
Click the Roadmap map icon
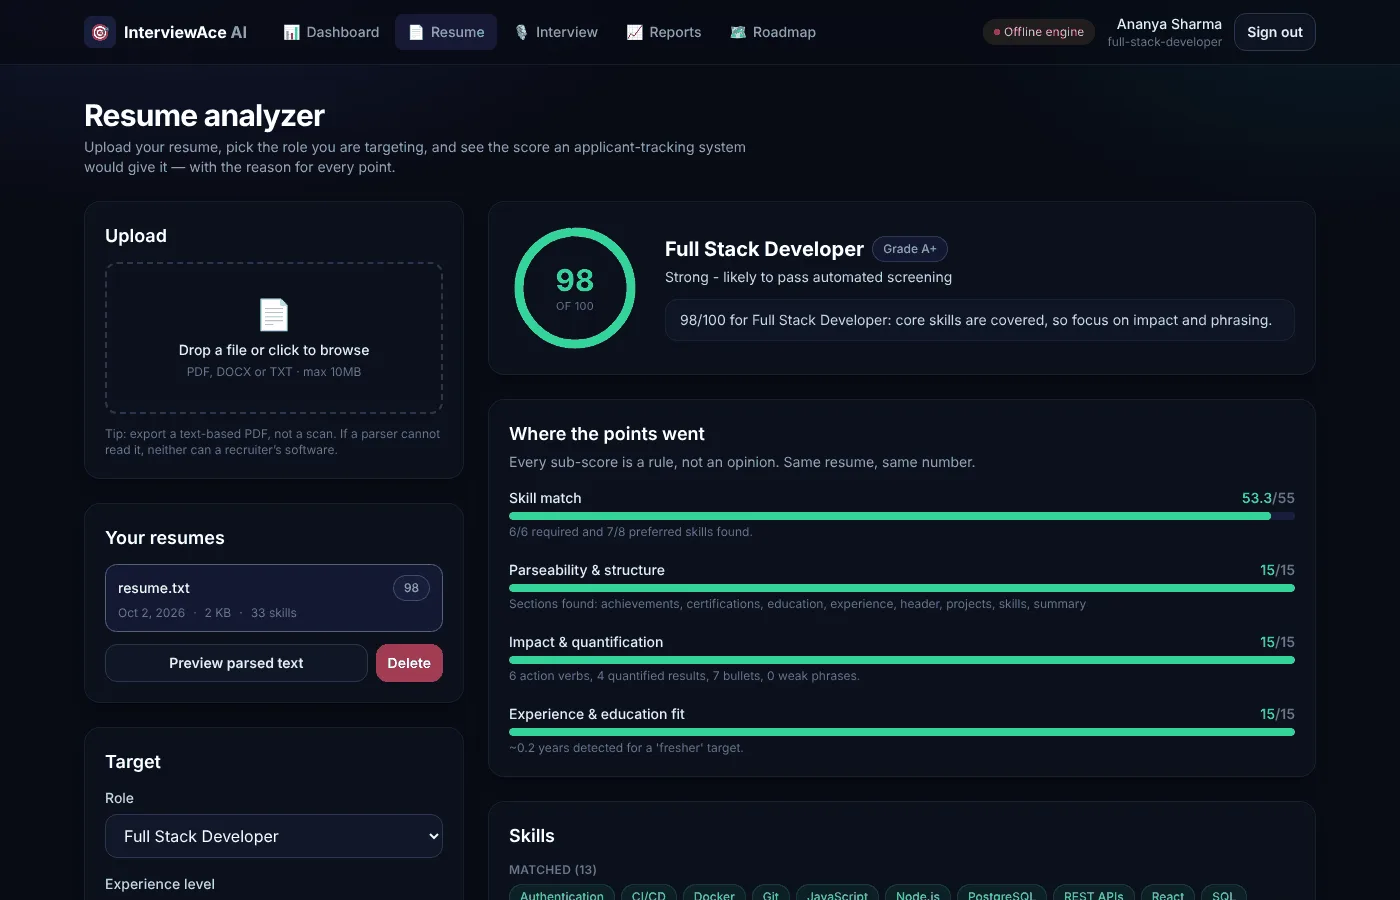(738, 32)
